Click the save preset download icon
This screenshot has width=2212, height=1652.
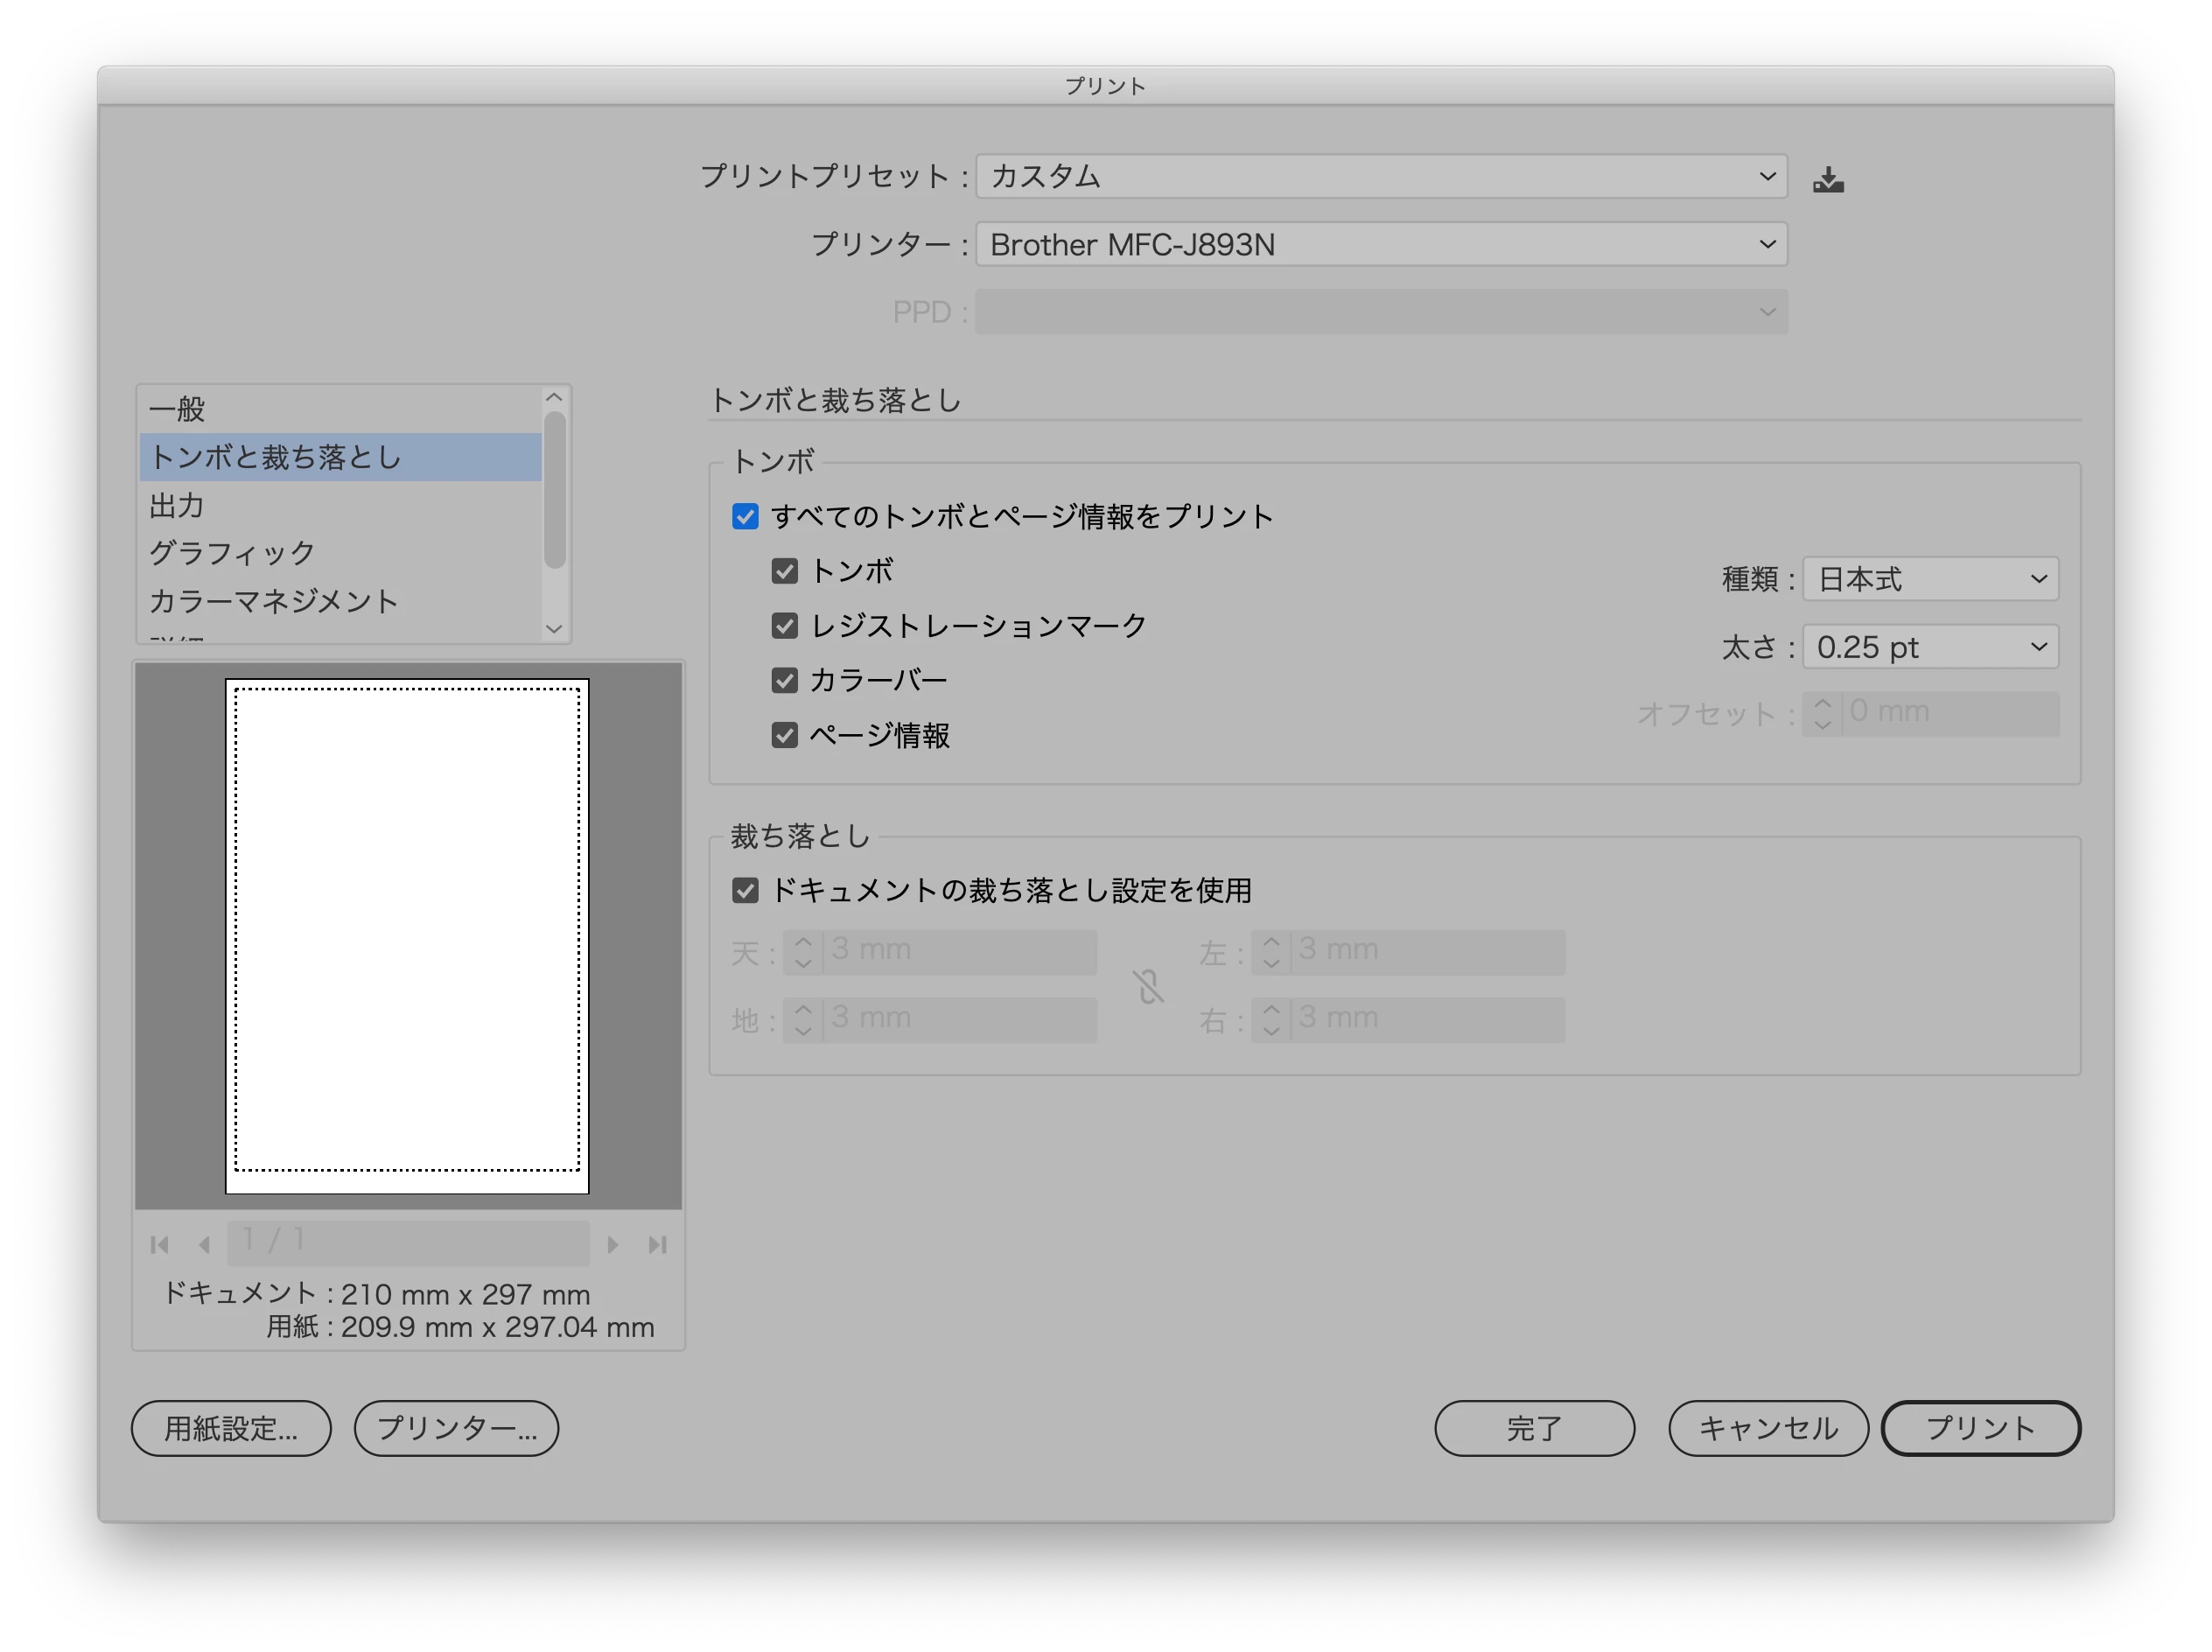tap(1828, 179)
